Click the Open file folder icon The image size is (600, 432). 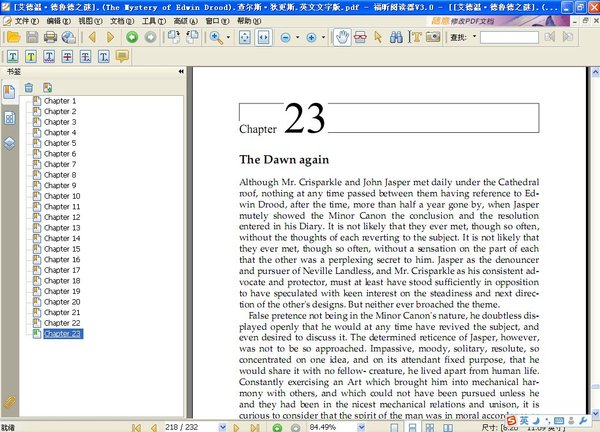click(x=14, y=37)
